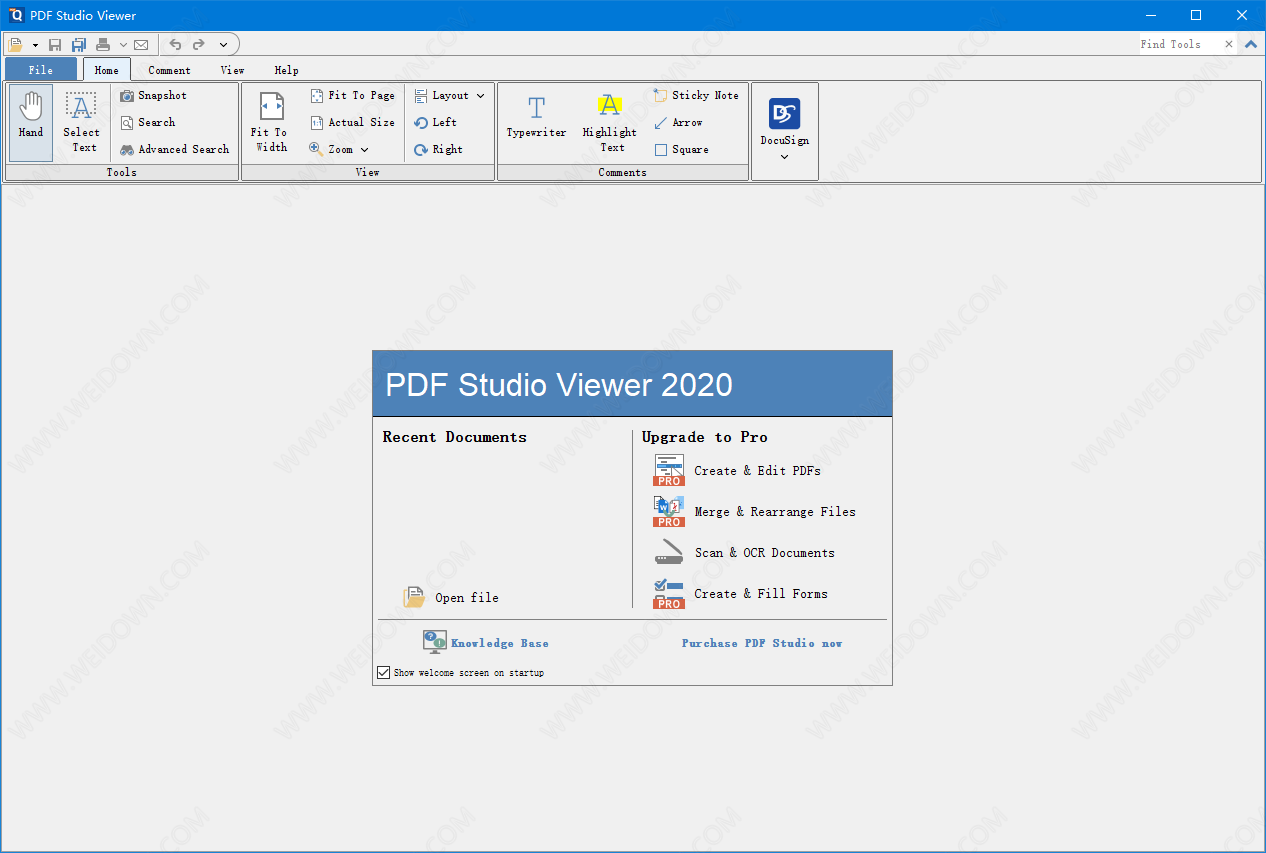Click the Save icon in quick access toolbar
The width and height of the screenshot is (1266, 853).
click(x=55, y=44)
